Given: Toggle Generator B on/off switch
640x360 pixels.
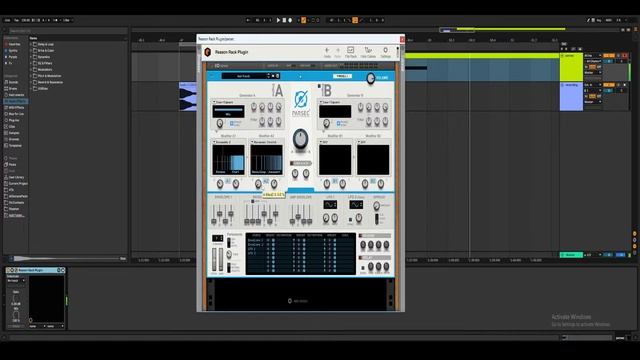Looking at the screenshot, I should (x=319, y=86).
